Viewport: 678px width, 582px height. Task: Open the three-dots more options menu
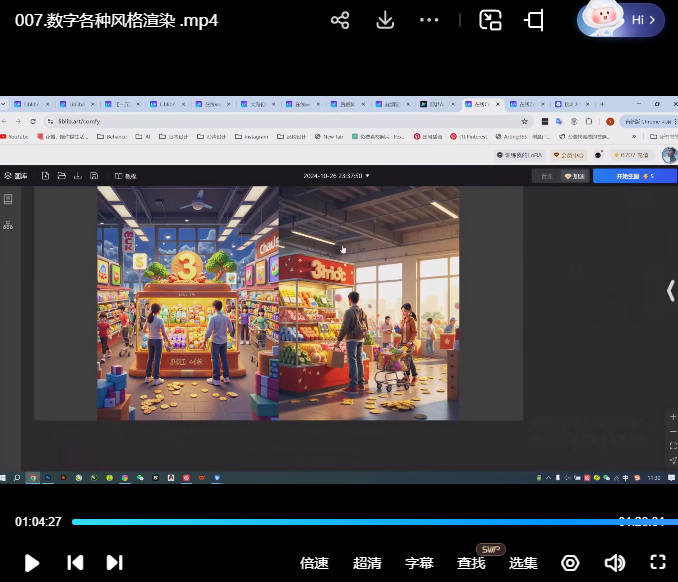click(429, 20)
